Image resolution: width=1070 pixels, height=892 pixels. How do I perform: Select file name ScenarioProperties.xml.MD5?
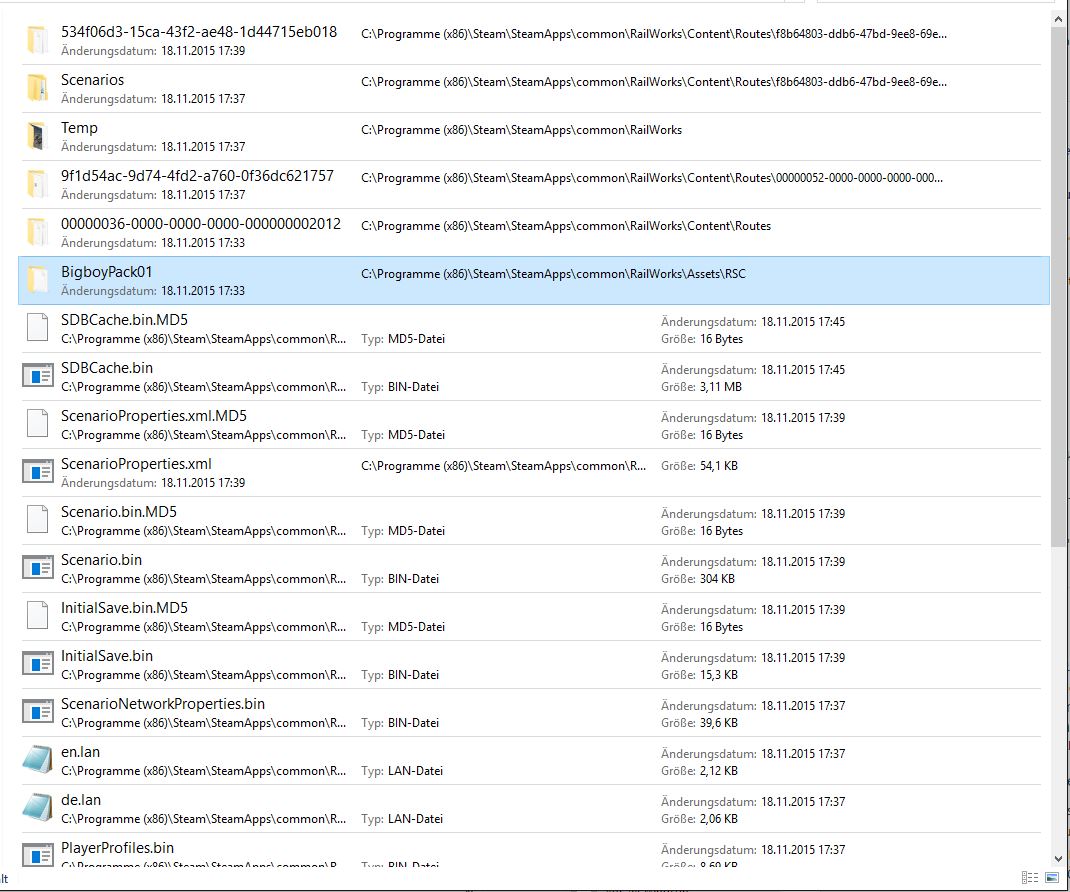click(154, 416)
